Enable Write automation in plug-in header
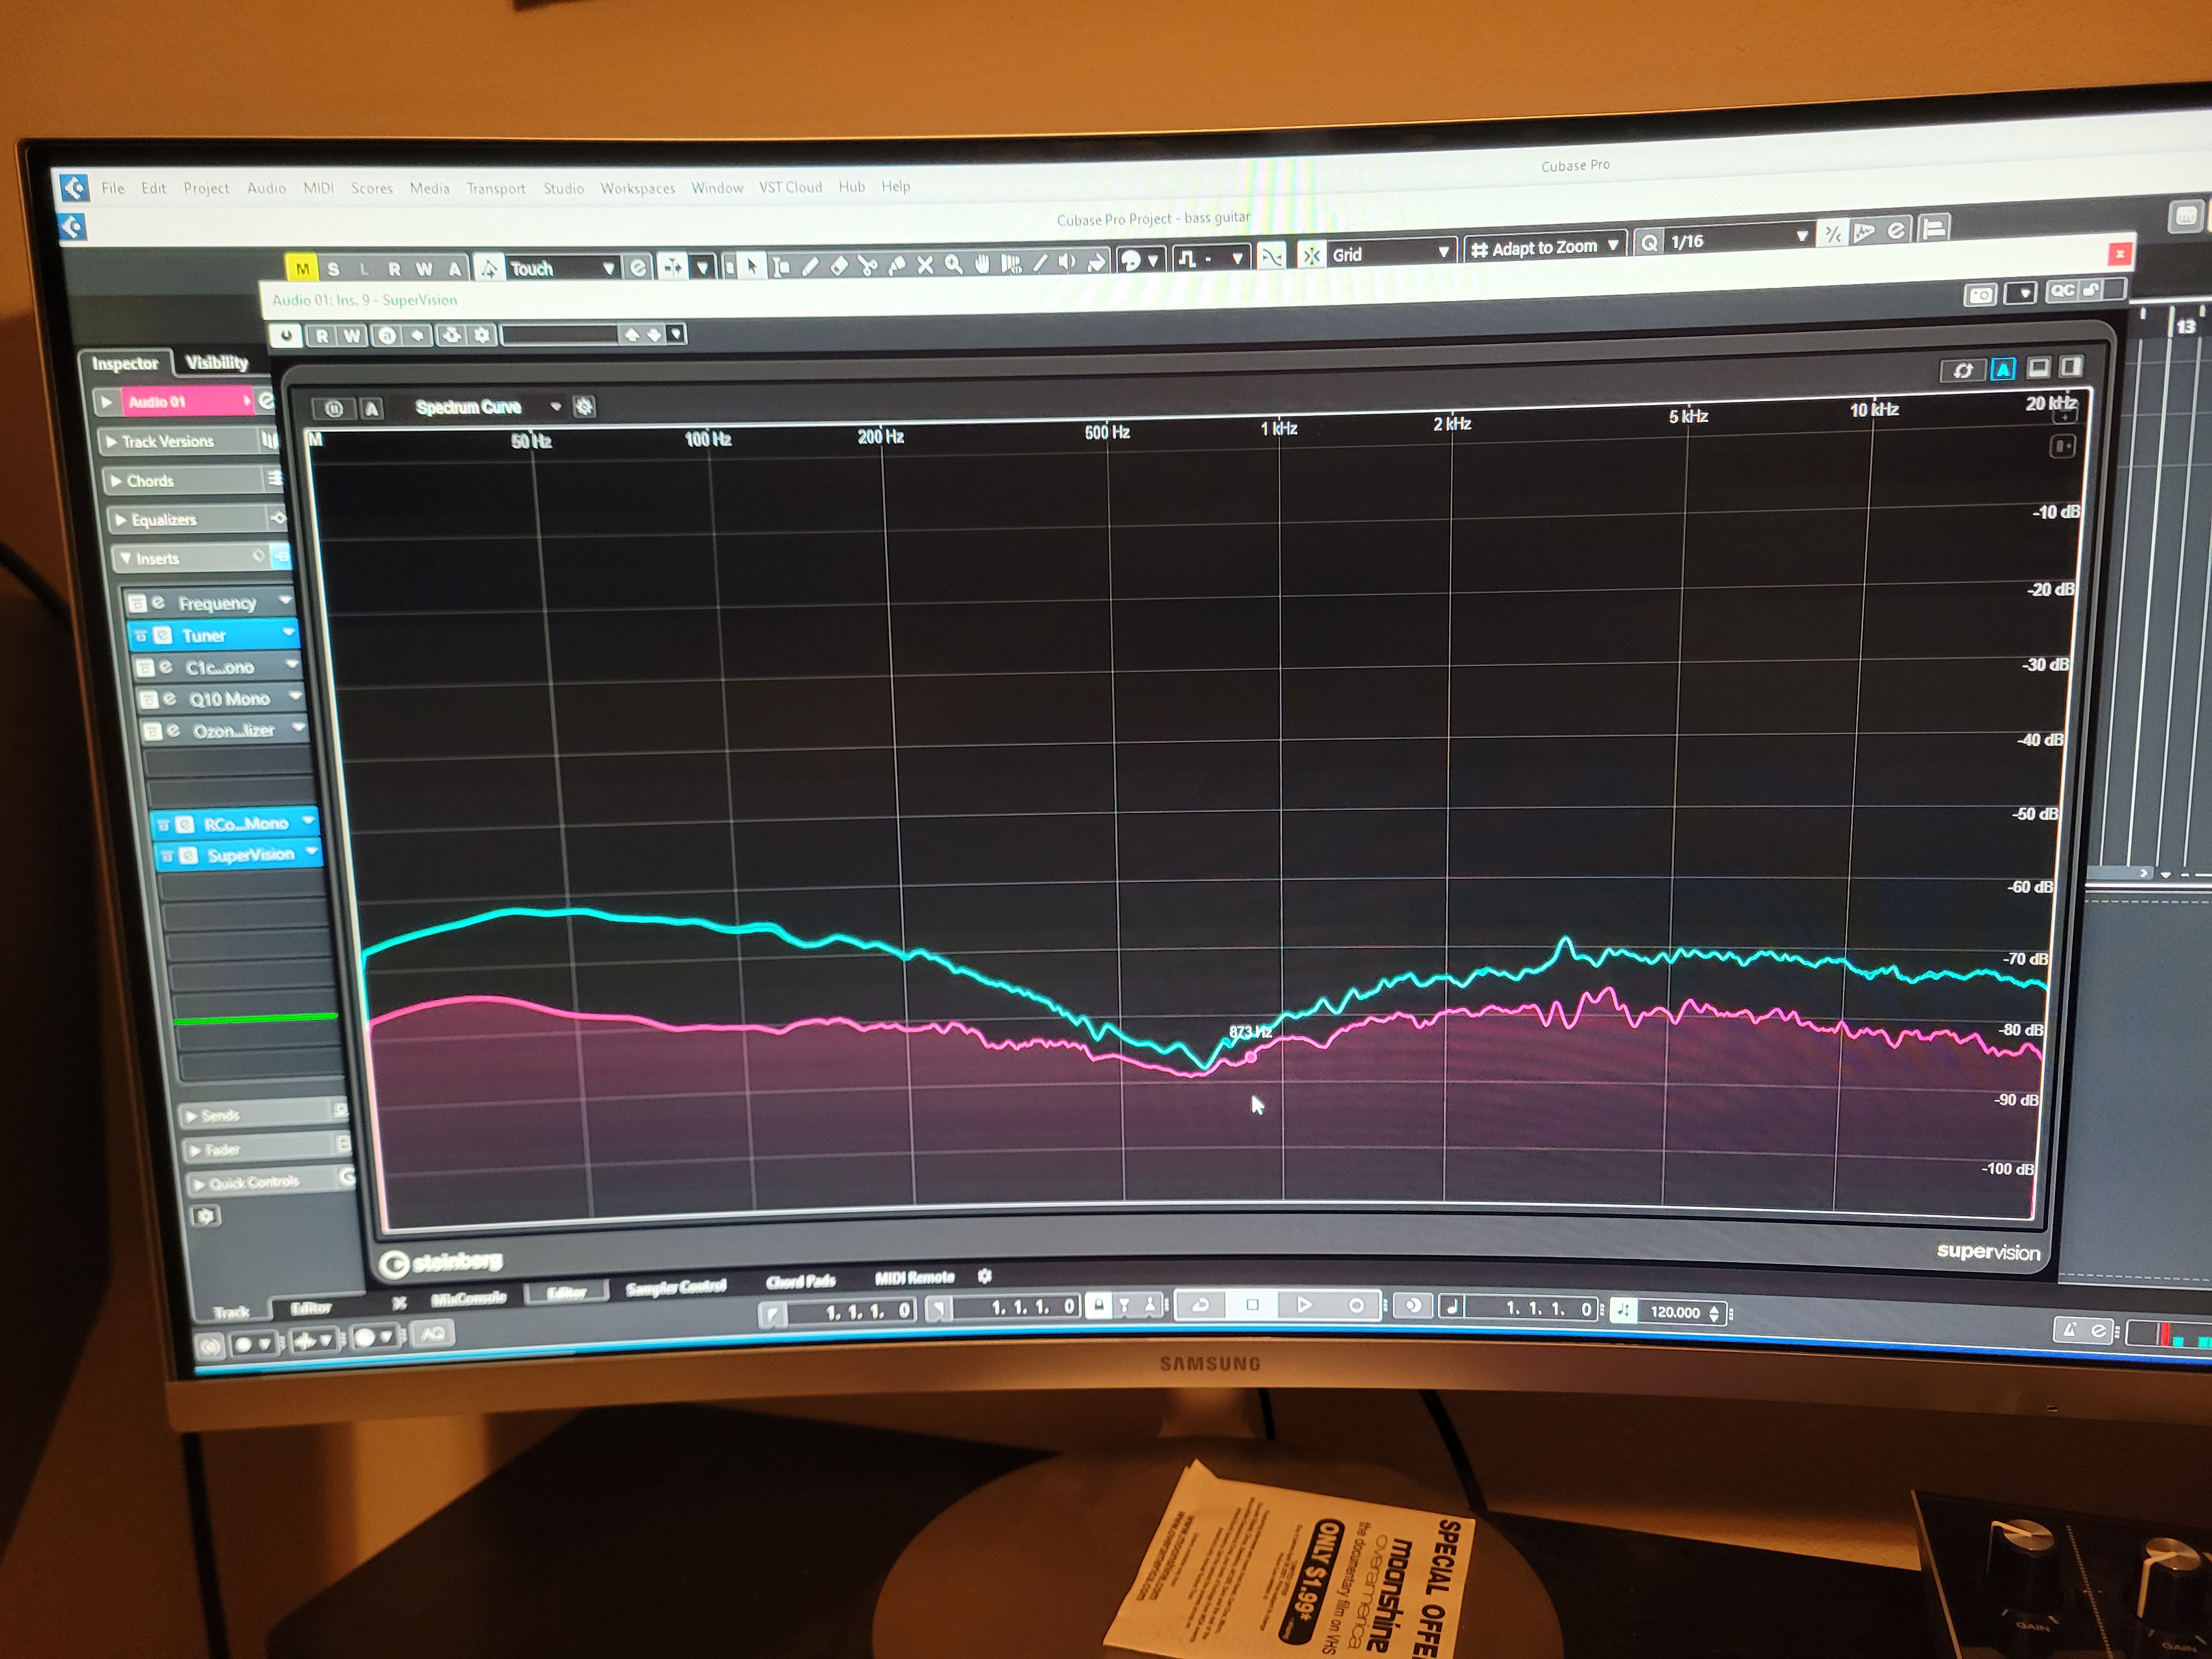2212x1659 pixels. [351, 335]
